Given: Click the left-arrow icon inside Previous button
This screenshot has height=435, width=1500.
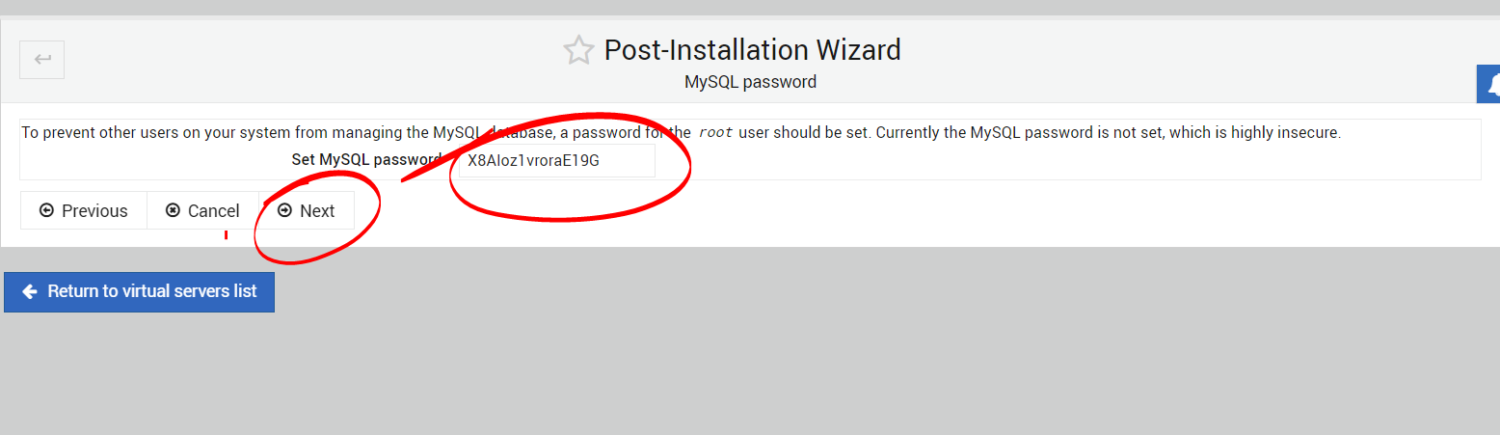Looking at the screenshot, I should click(46, 211).
